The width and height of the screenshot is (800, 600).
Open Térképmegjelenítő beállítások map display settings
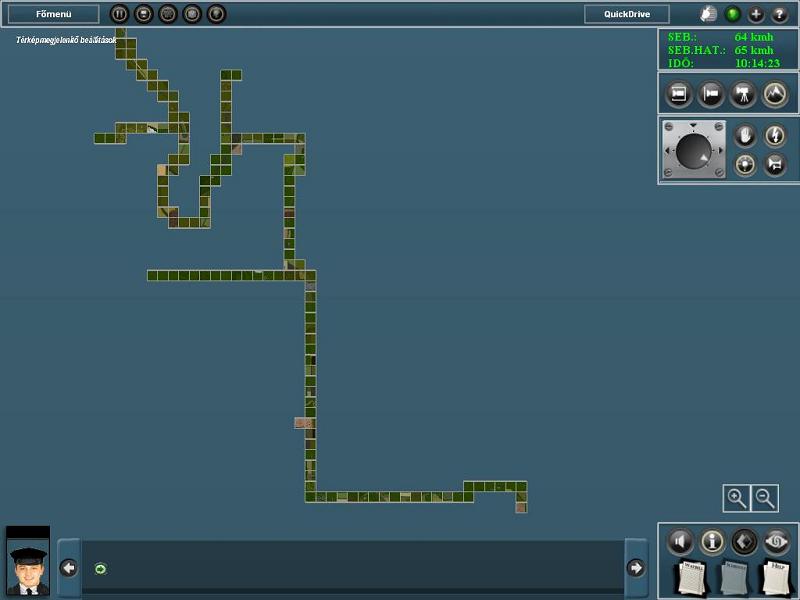tap(66, 40)
